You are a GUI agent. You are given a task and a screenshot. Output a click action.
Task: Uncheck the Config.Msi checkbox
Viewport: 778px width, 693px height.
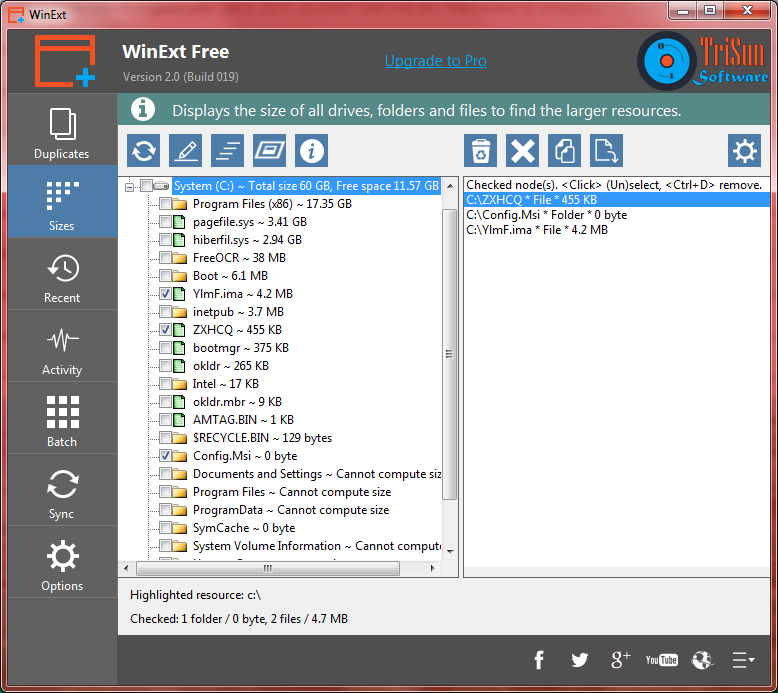[x=165, y=456]
